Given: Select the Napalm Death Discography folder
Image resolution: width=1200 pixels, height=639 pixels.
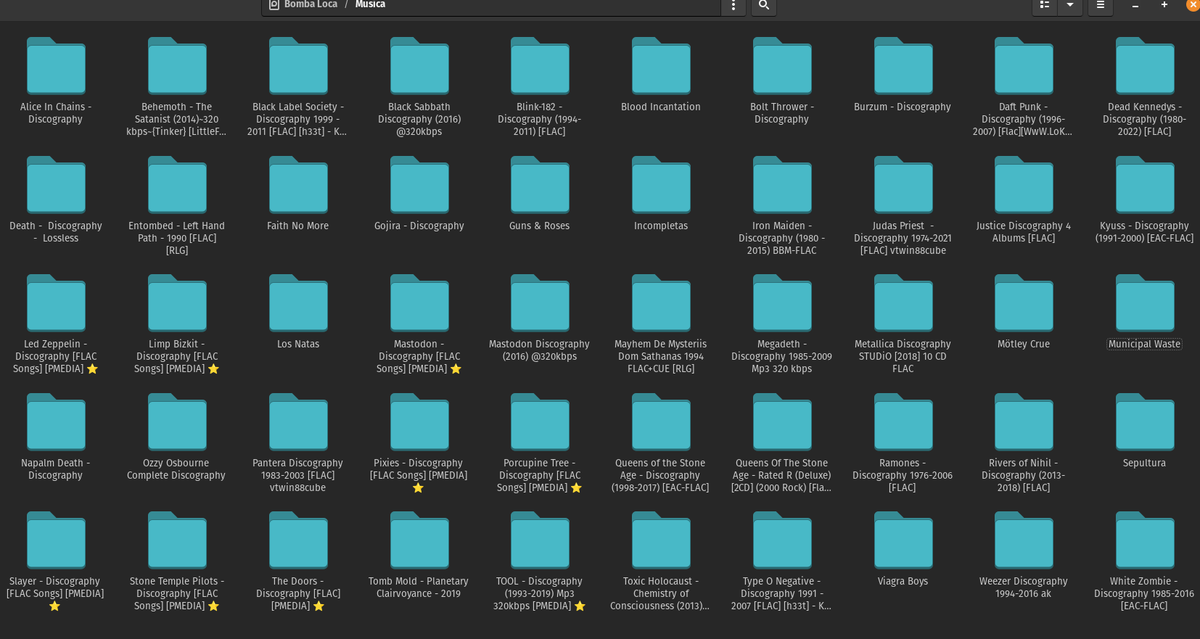Looking at the screenshot, I should coord(56,422).
